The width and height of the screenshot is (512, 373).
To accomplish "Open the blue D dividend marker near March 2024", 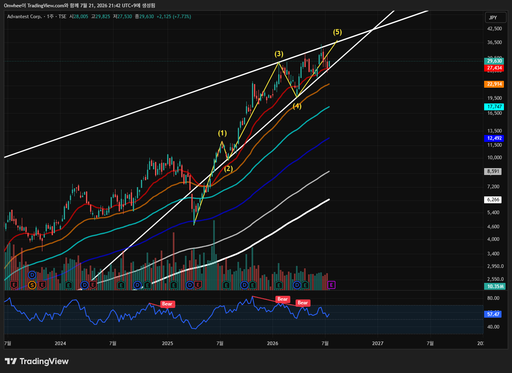I will [84, 285].
